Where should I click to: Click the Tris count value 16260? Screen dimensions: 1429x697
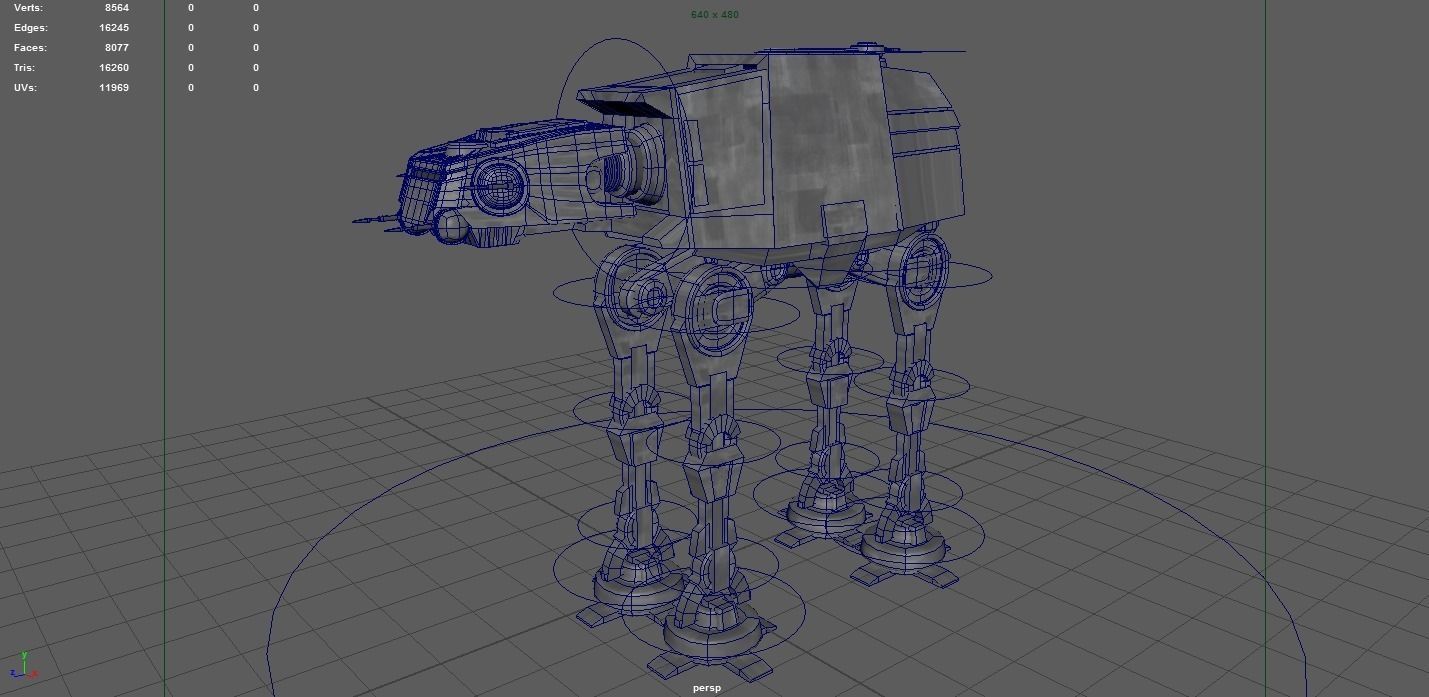click(114, 68)
